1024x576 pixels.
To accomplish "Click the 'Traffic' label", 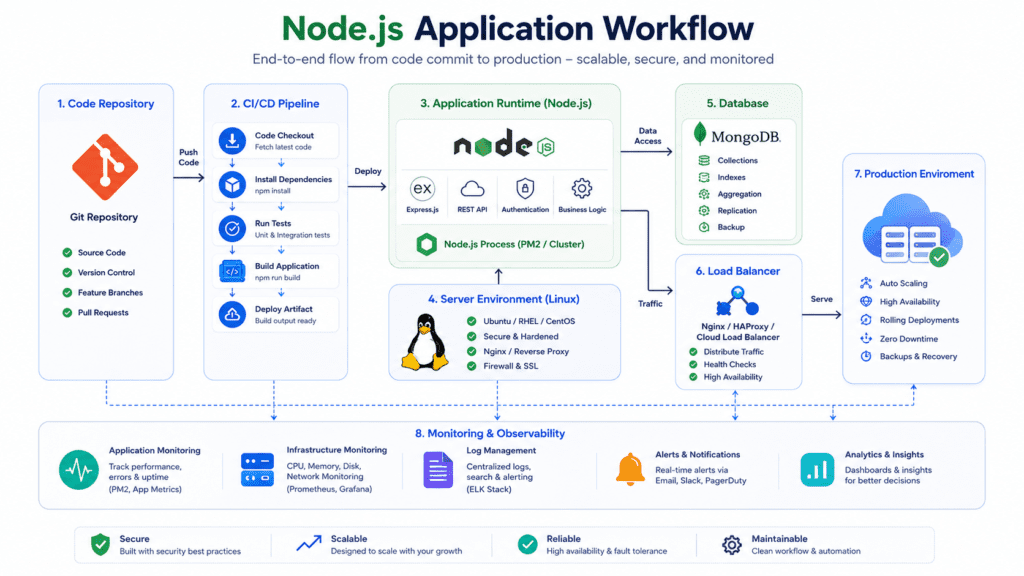I will point(650,304).
